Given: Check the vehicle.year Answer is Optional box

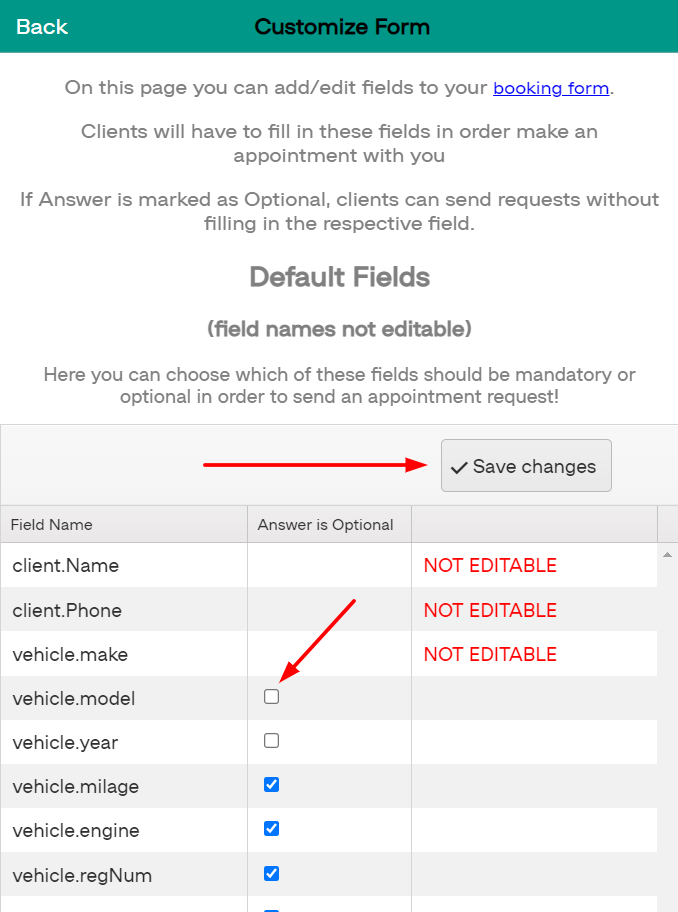Looking at the screenshot, I should coord(271,740).
